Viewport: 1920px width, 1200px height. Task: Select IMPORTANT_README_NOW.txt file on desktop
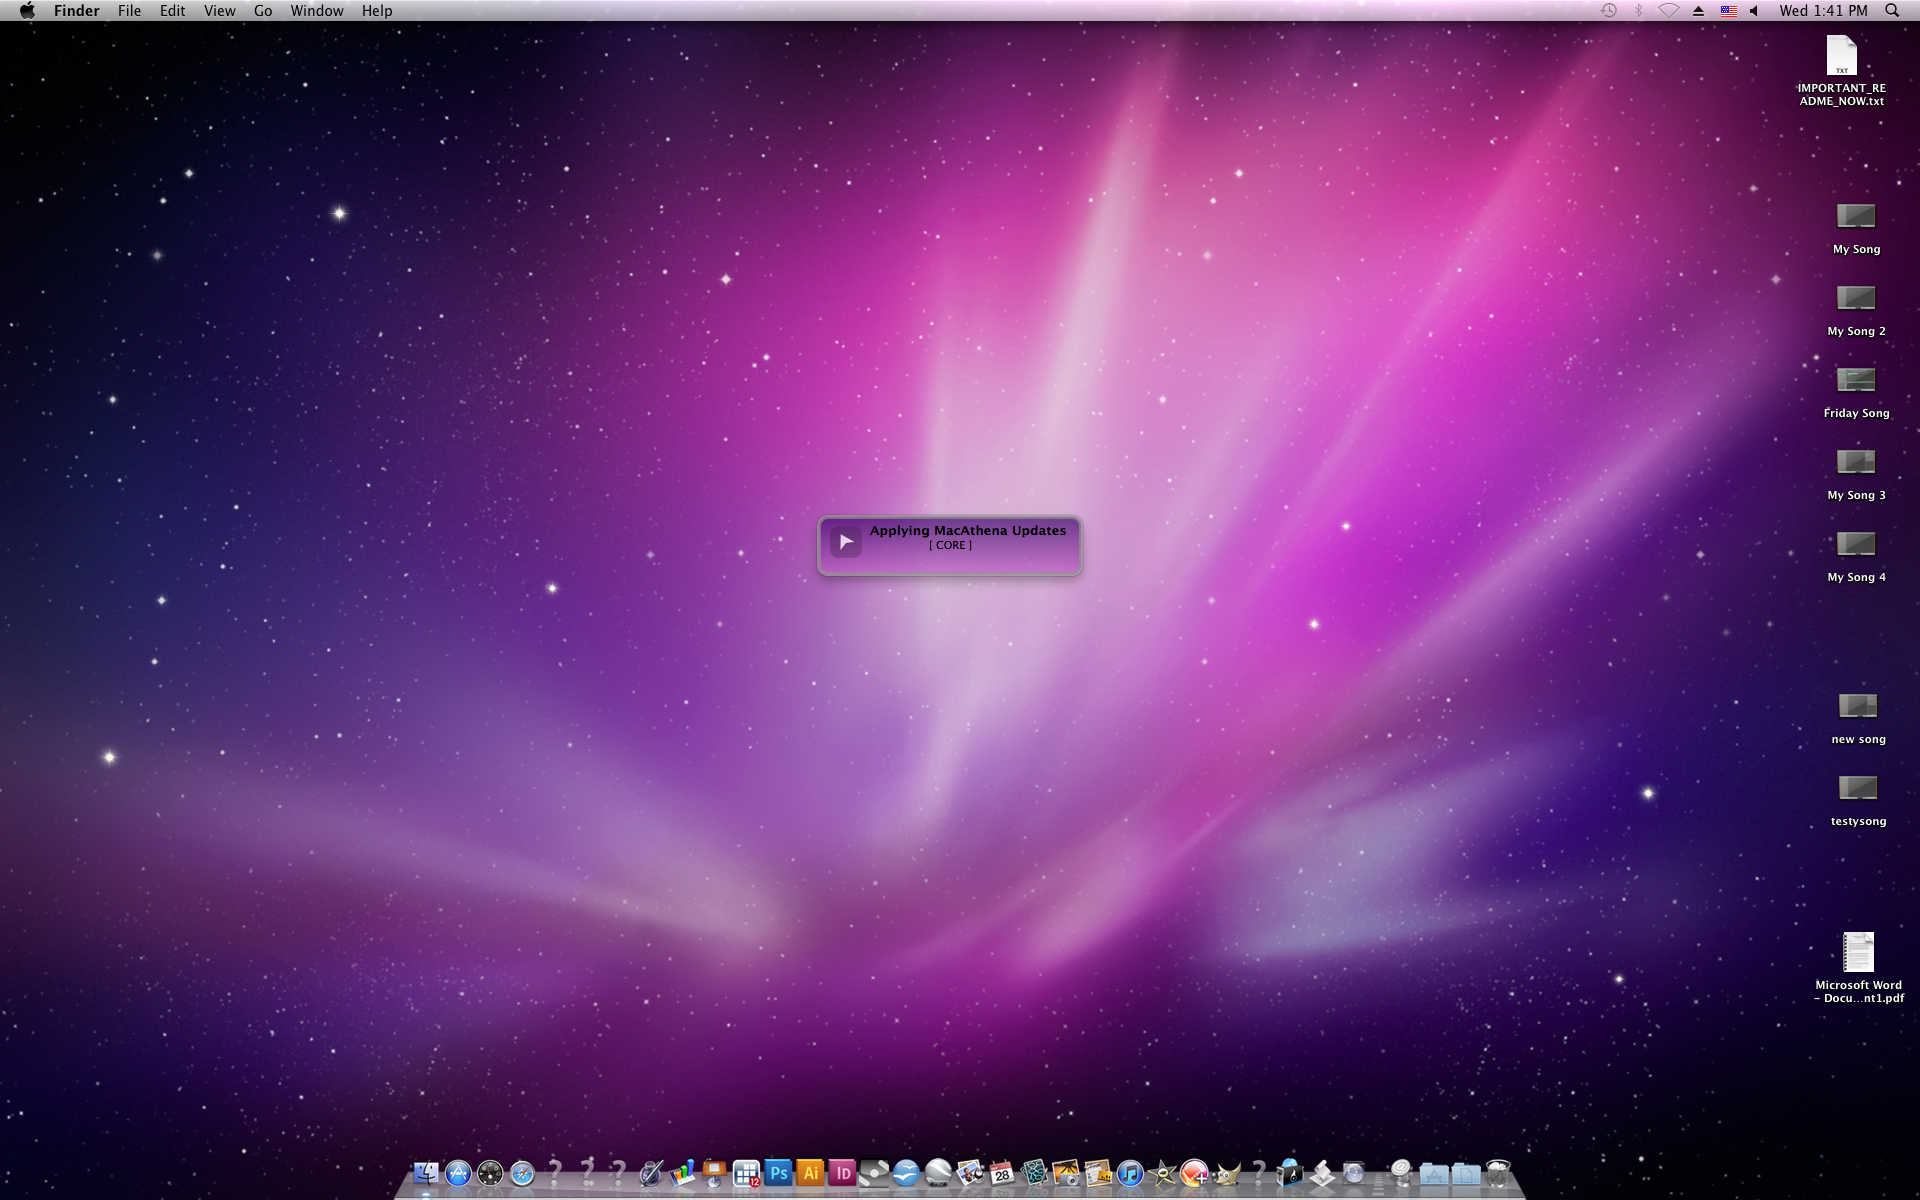pos(1841,57)
